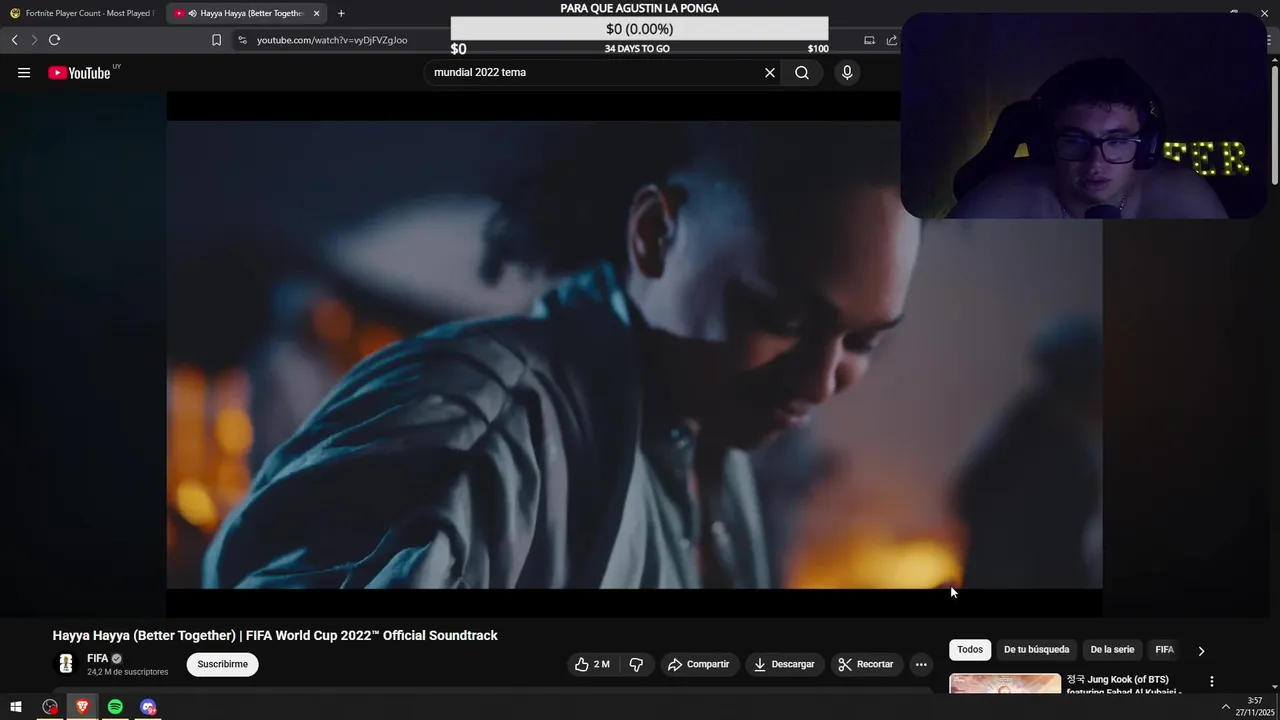Bookmark this page using the bookmark icon

pos(216,40)
